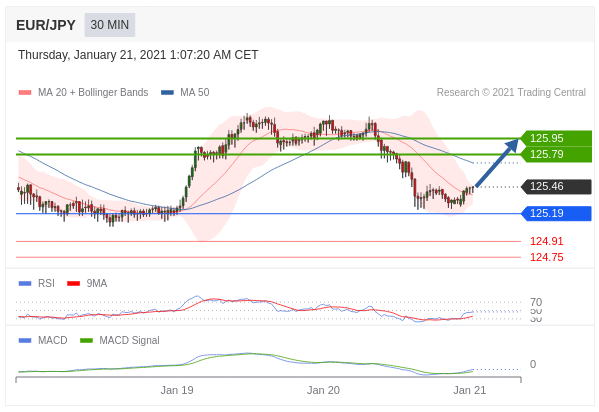Click the 124.91 red support value
Image resolution: width=599 pixels, height=412 pixels.
(x=547, y=242)
